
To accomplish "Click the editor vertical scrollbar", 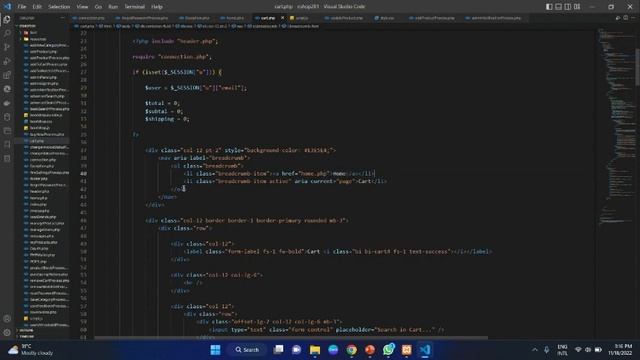I will (x=638, y=67).
